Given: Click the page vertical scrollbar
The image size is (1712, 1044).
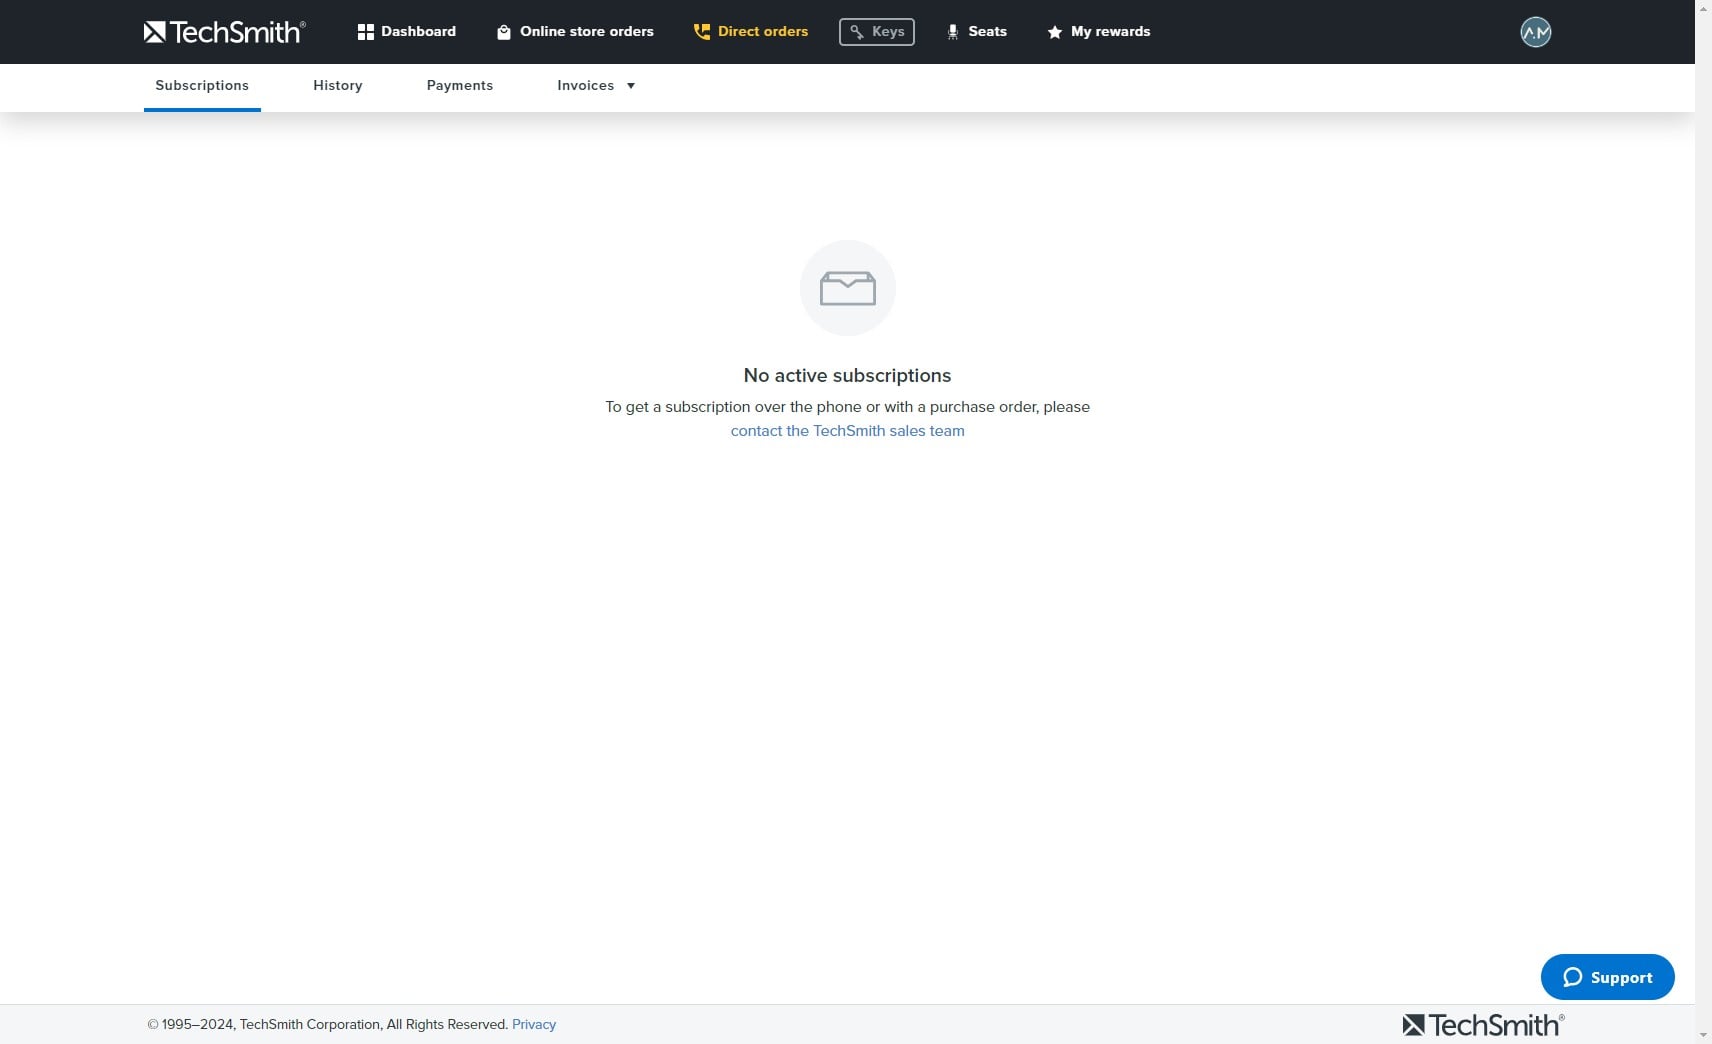Looking at the screenshot, I should (1703, 522).
